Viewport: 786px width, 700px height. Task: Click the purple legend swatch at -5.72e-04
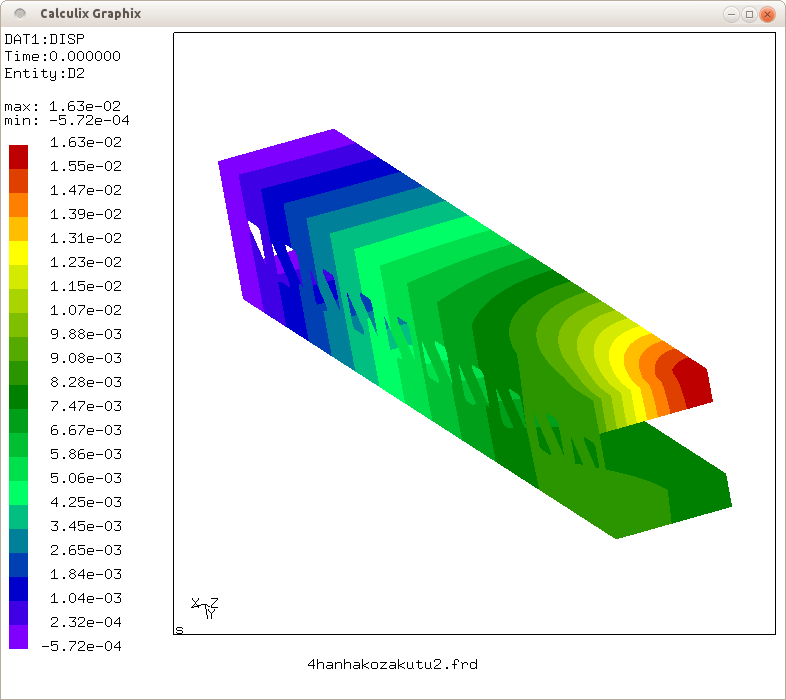19,637
